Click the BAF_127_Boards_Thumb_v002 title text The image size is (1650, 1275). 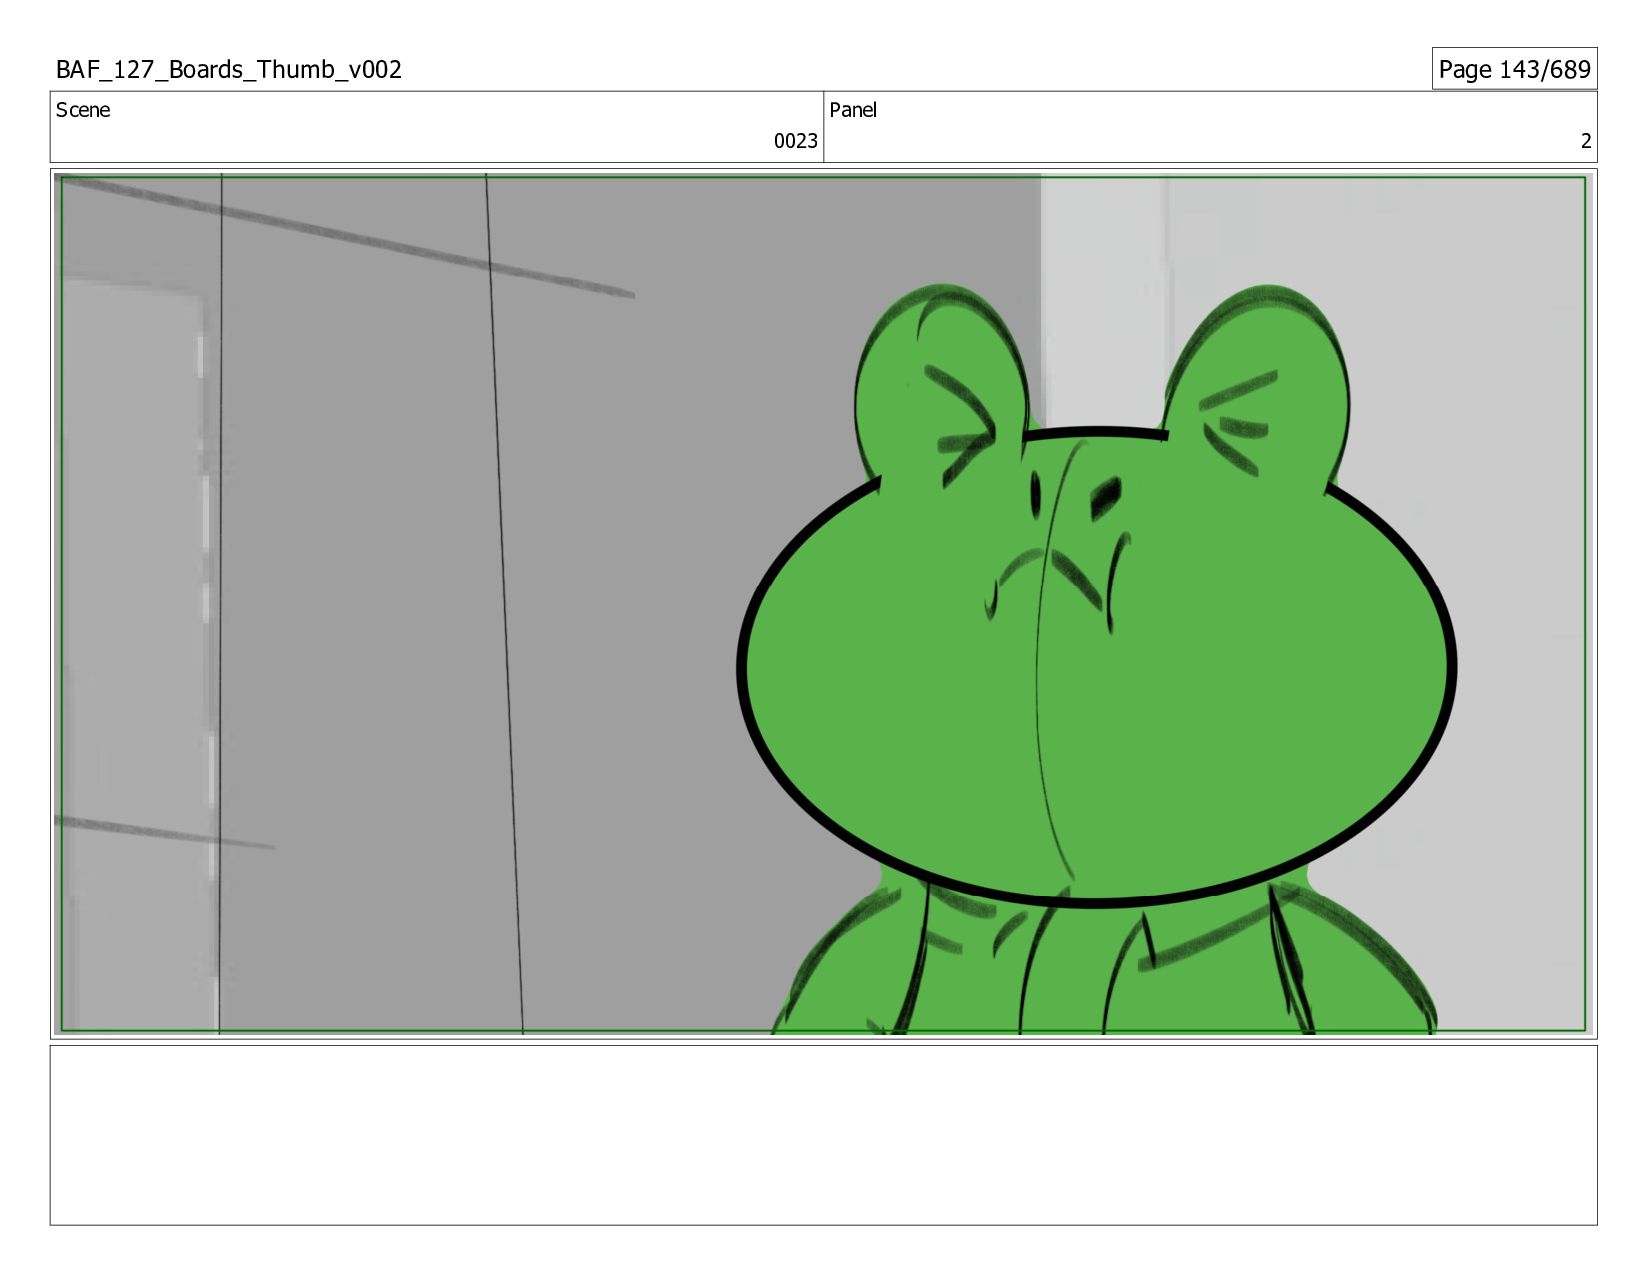229,70
